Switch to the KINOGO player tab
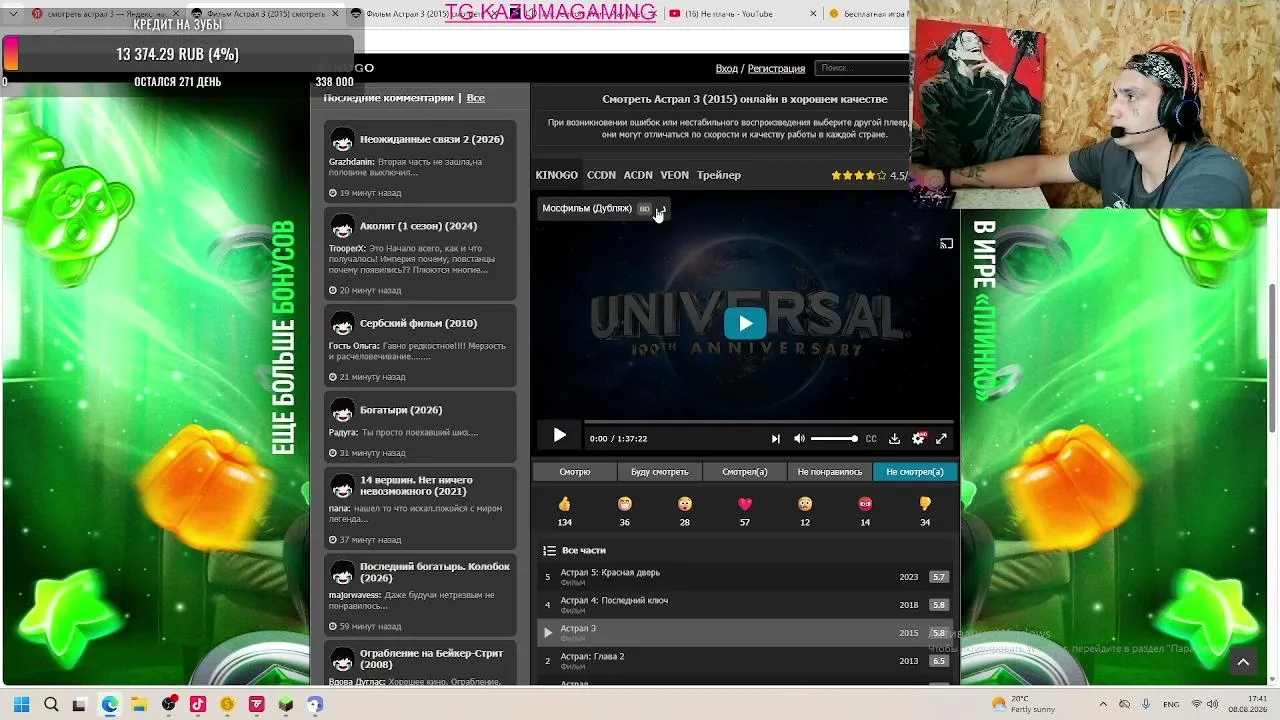This screenshot has width=1280, height=720. click(x=556, y=175)
